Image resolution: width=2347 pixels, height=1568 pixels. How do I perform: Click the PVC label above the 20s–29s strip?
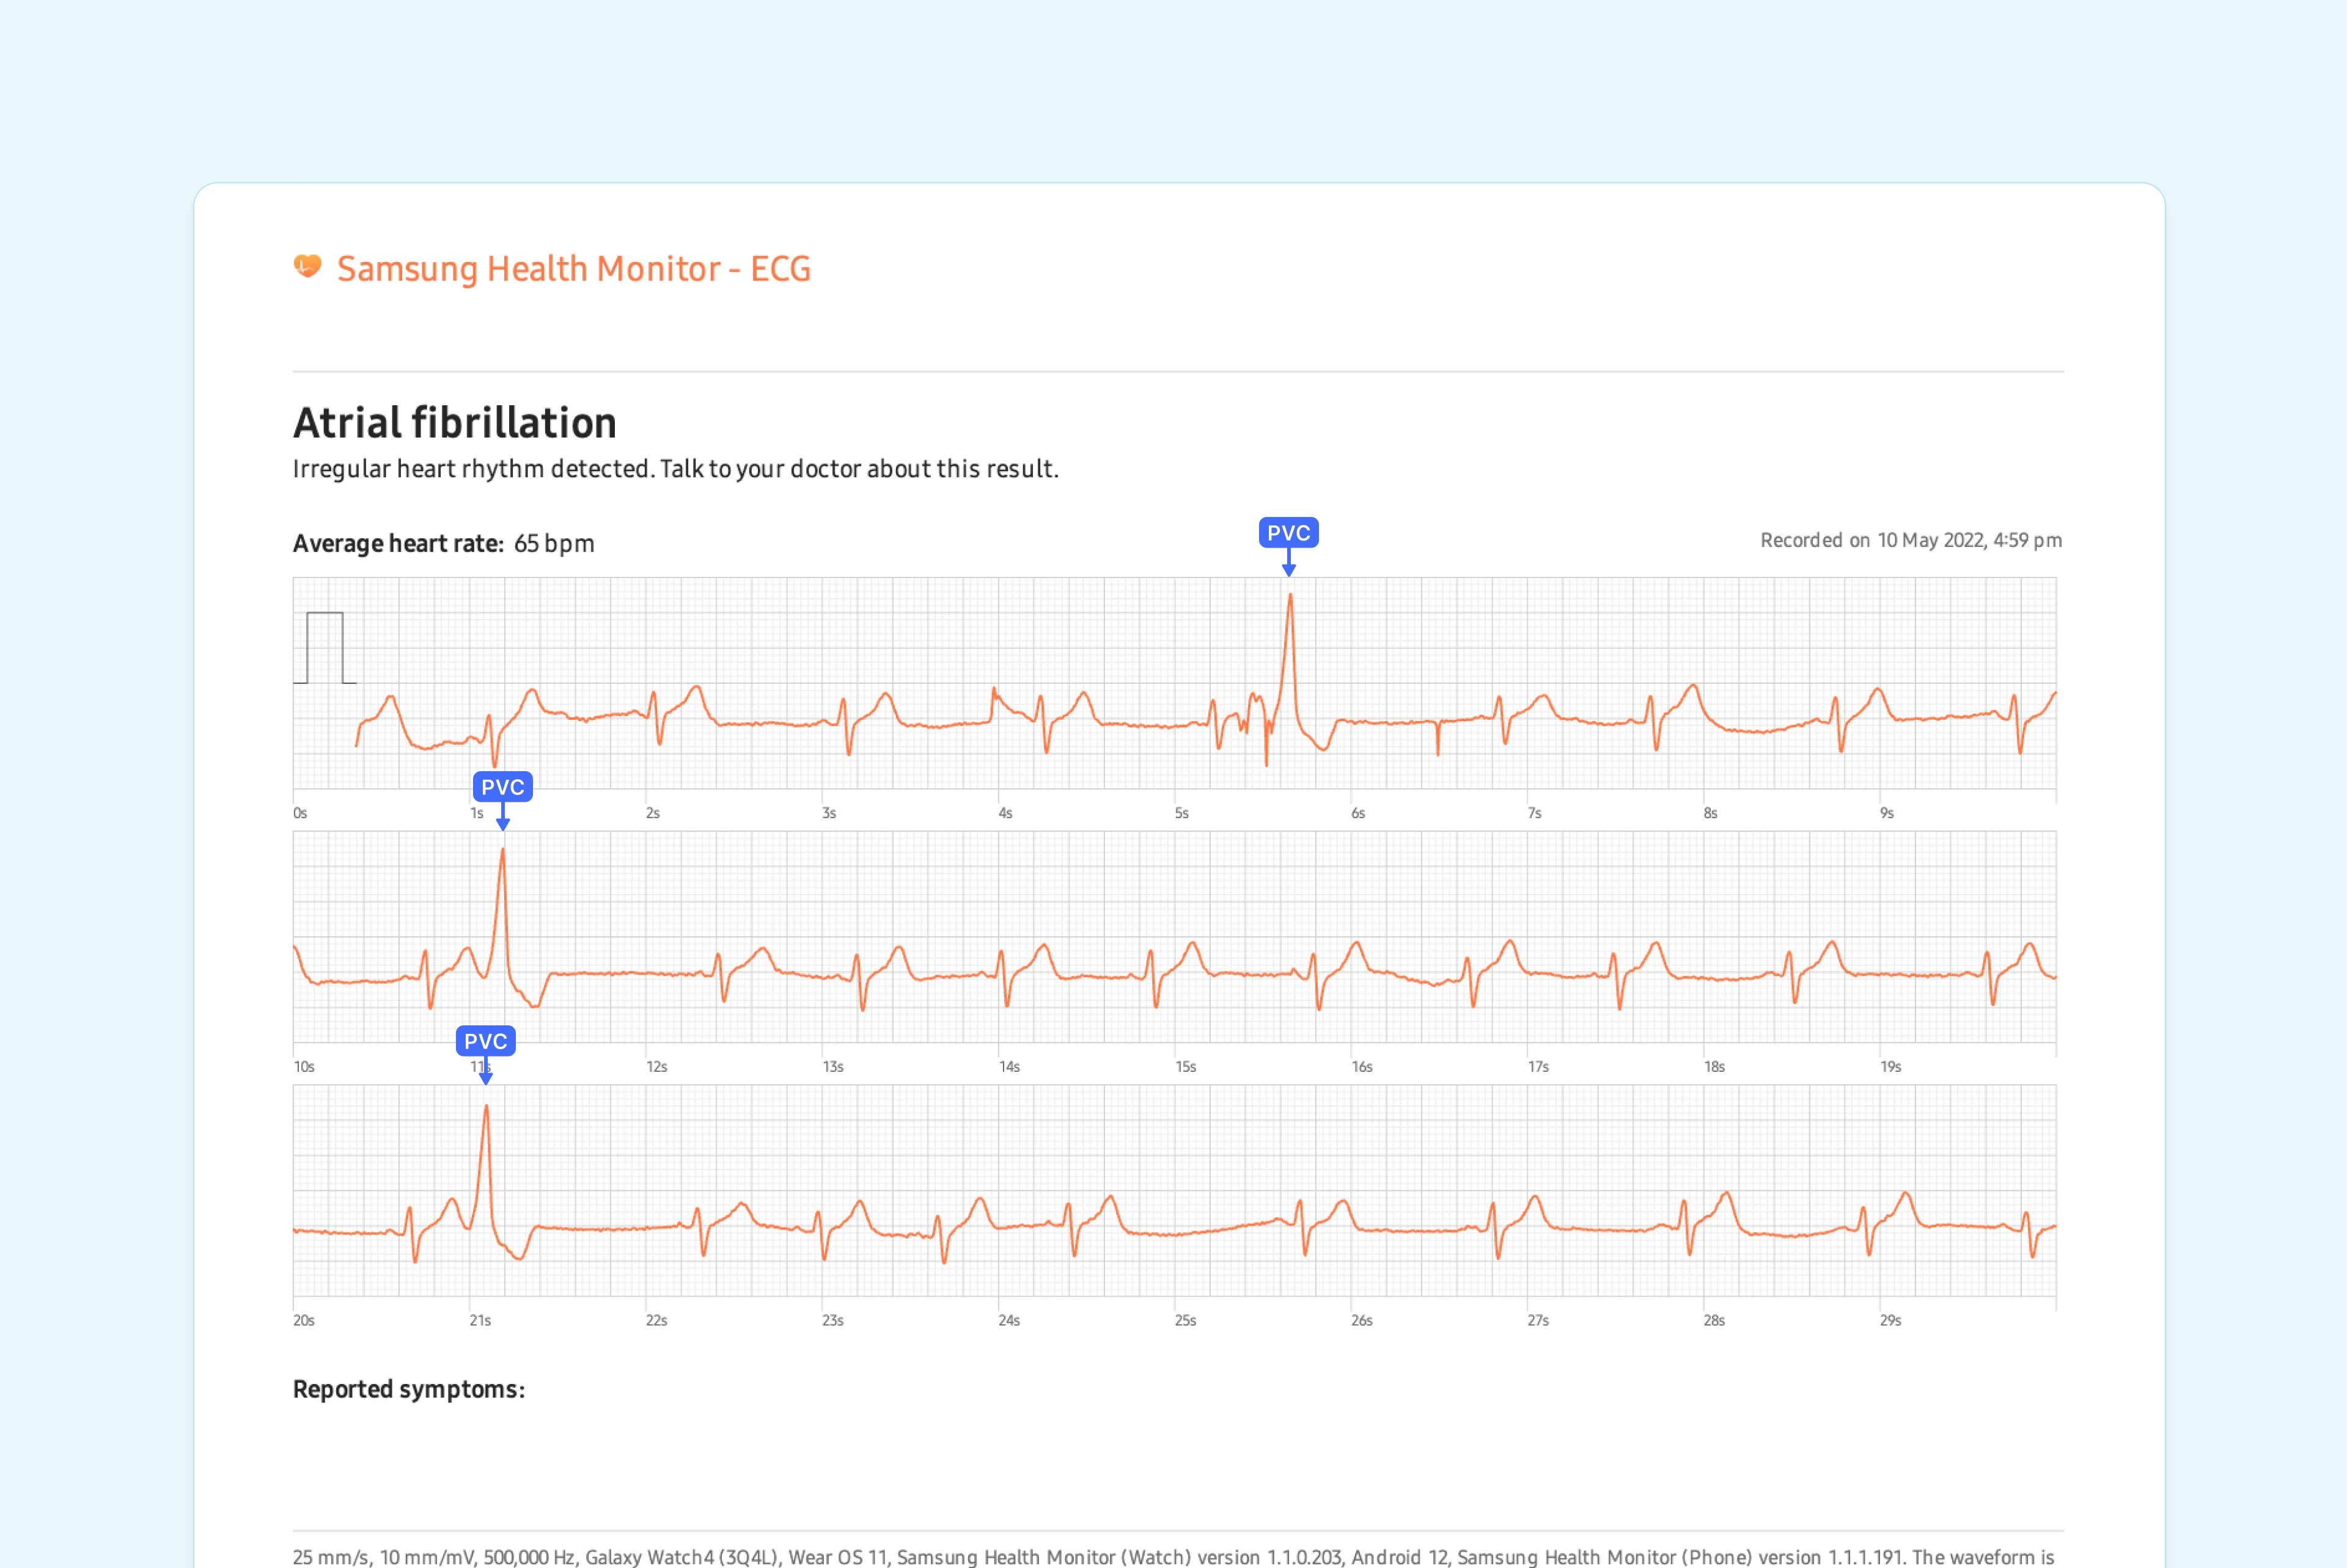(485, 1041)
